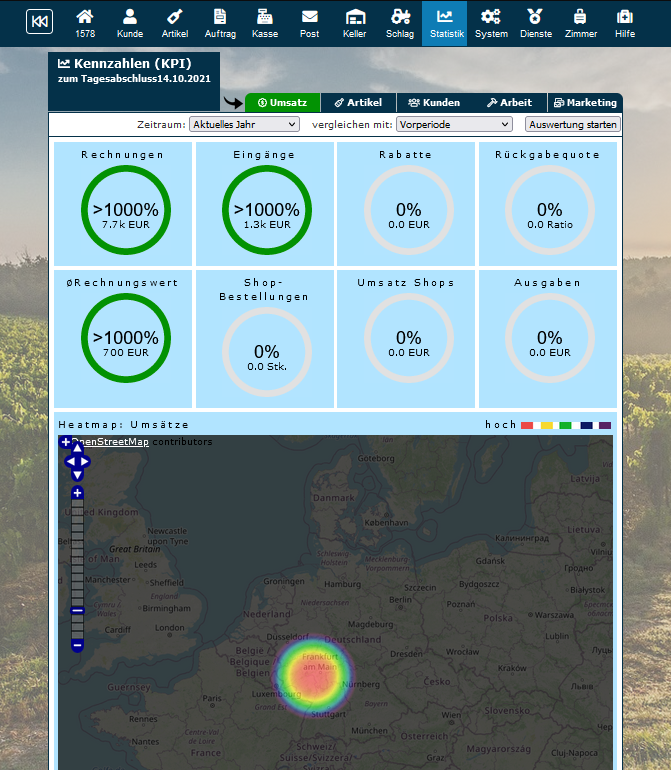
Task: Switch to the Kunden tab
Action: (x=434, y=102)
